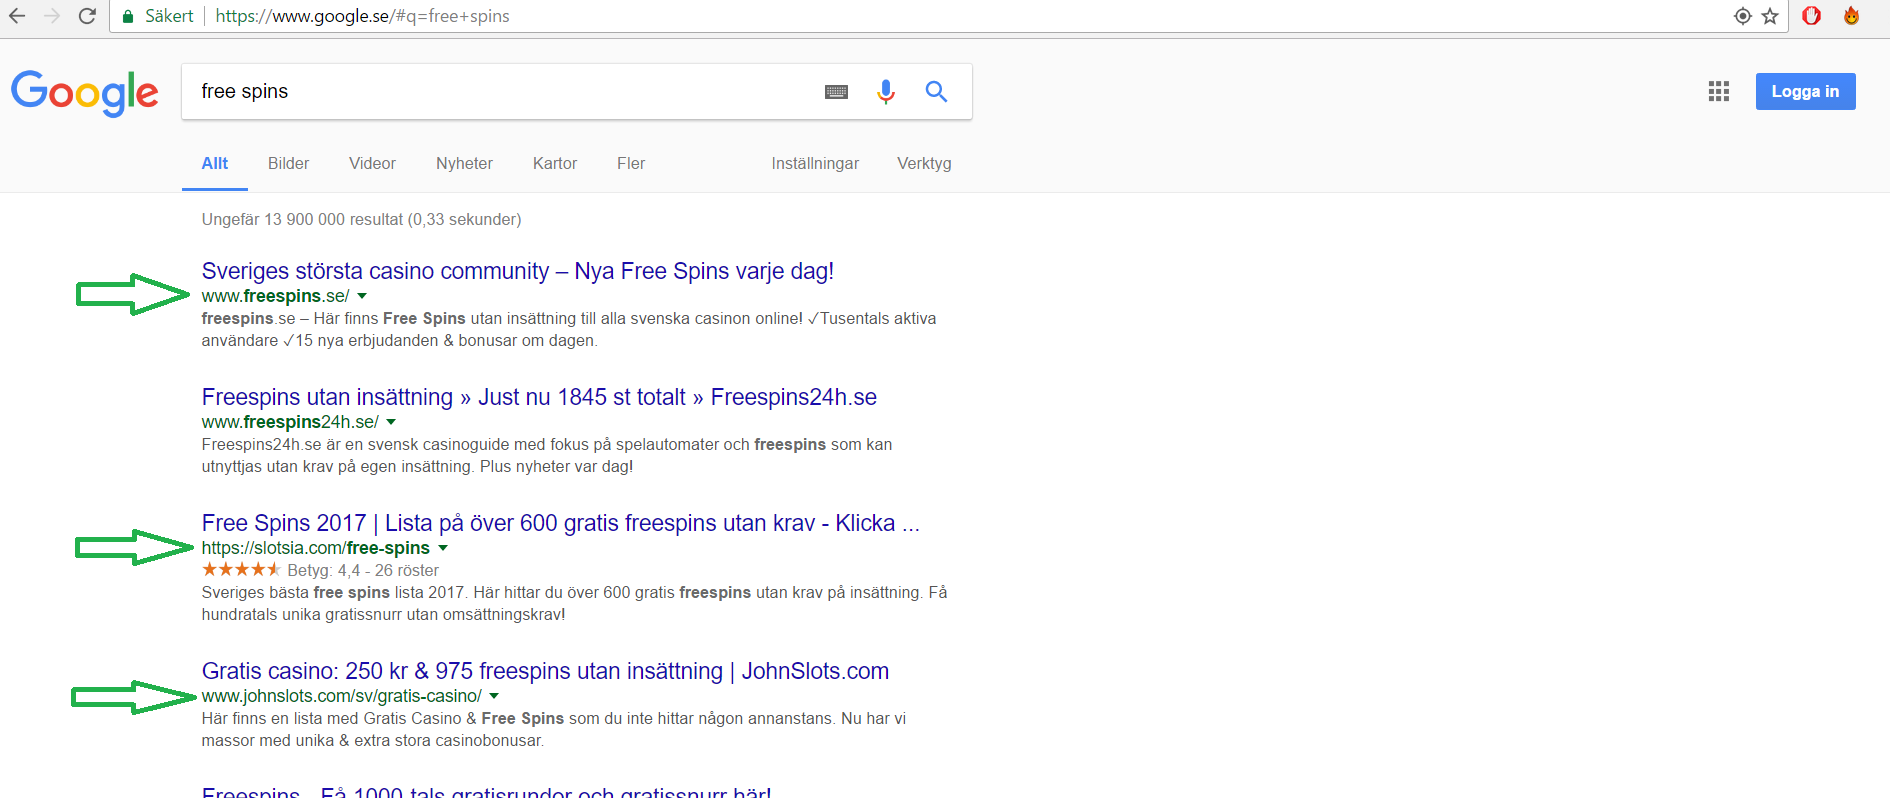The width and height of the screenshot is (1890, 798).
Task: Switch to the Bilder tab
Action: tap(288, 163)
